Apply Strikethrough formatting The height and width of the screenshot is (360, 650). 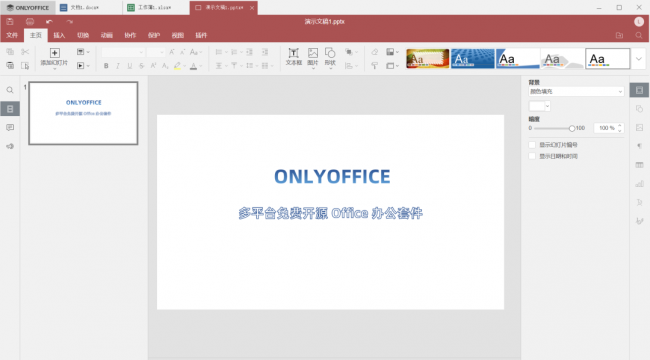pyautogui.click(x=141, y=66)
